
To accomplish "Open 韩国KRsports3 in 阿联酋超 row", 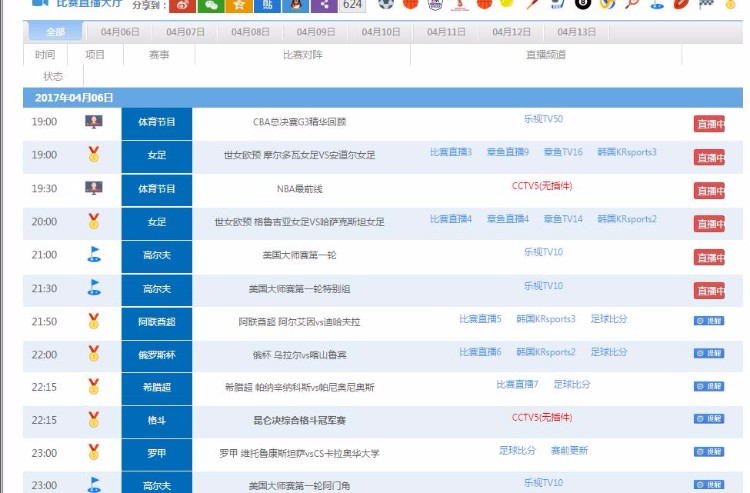I will pyautogui.click(x=546, y=318).
